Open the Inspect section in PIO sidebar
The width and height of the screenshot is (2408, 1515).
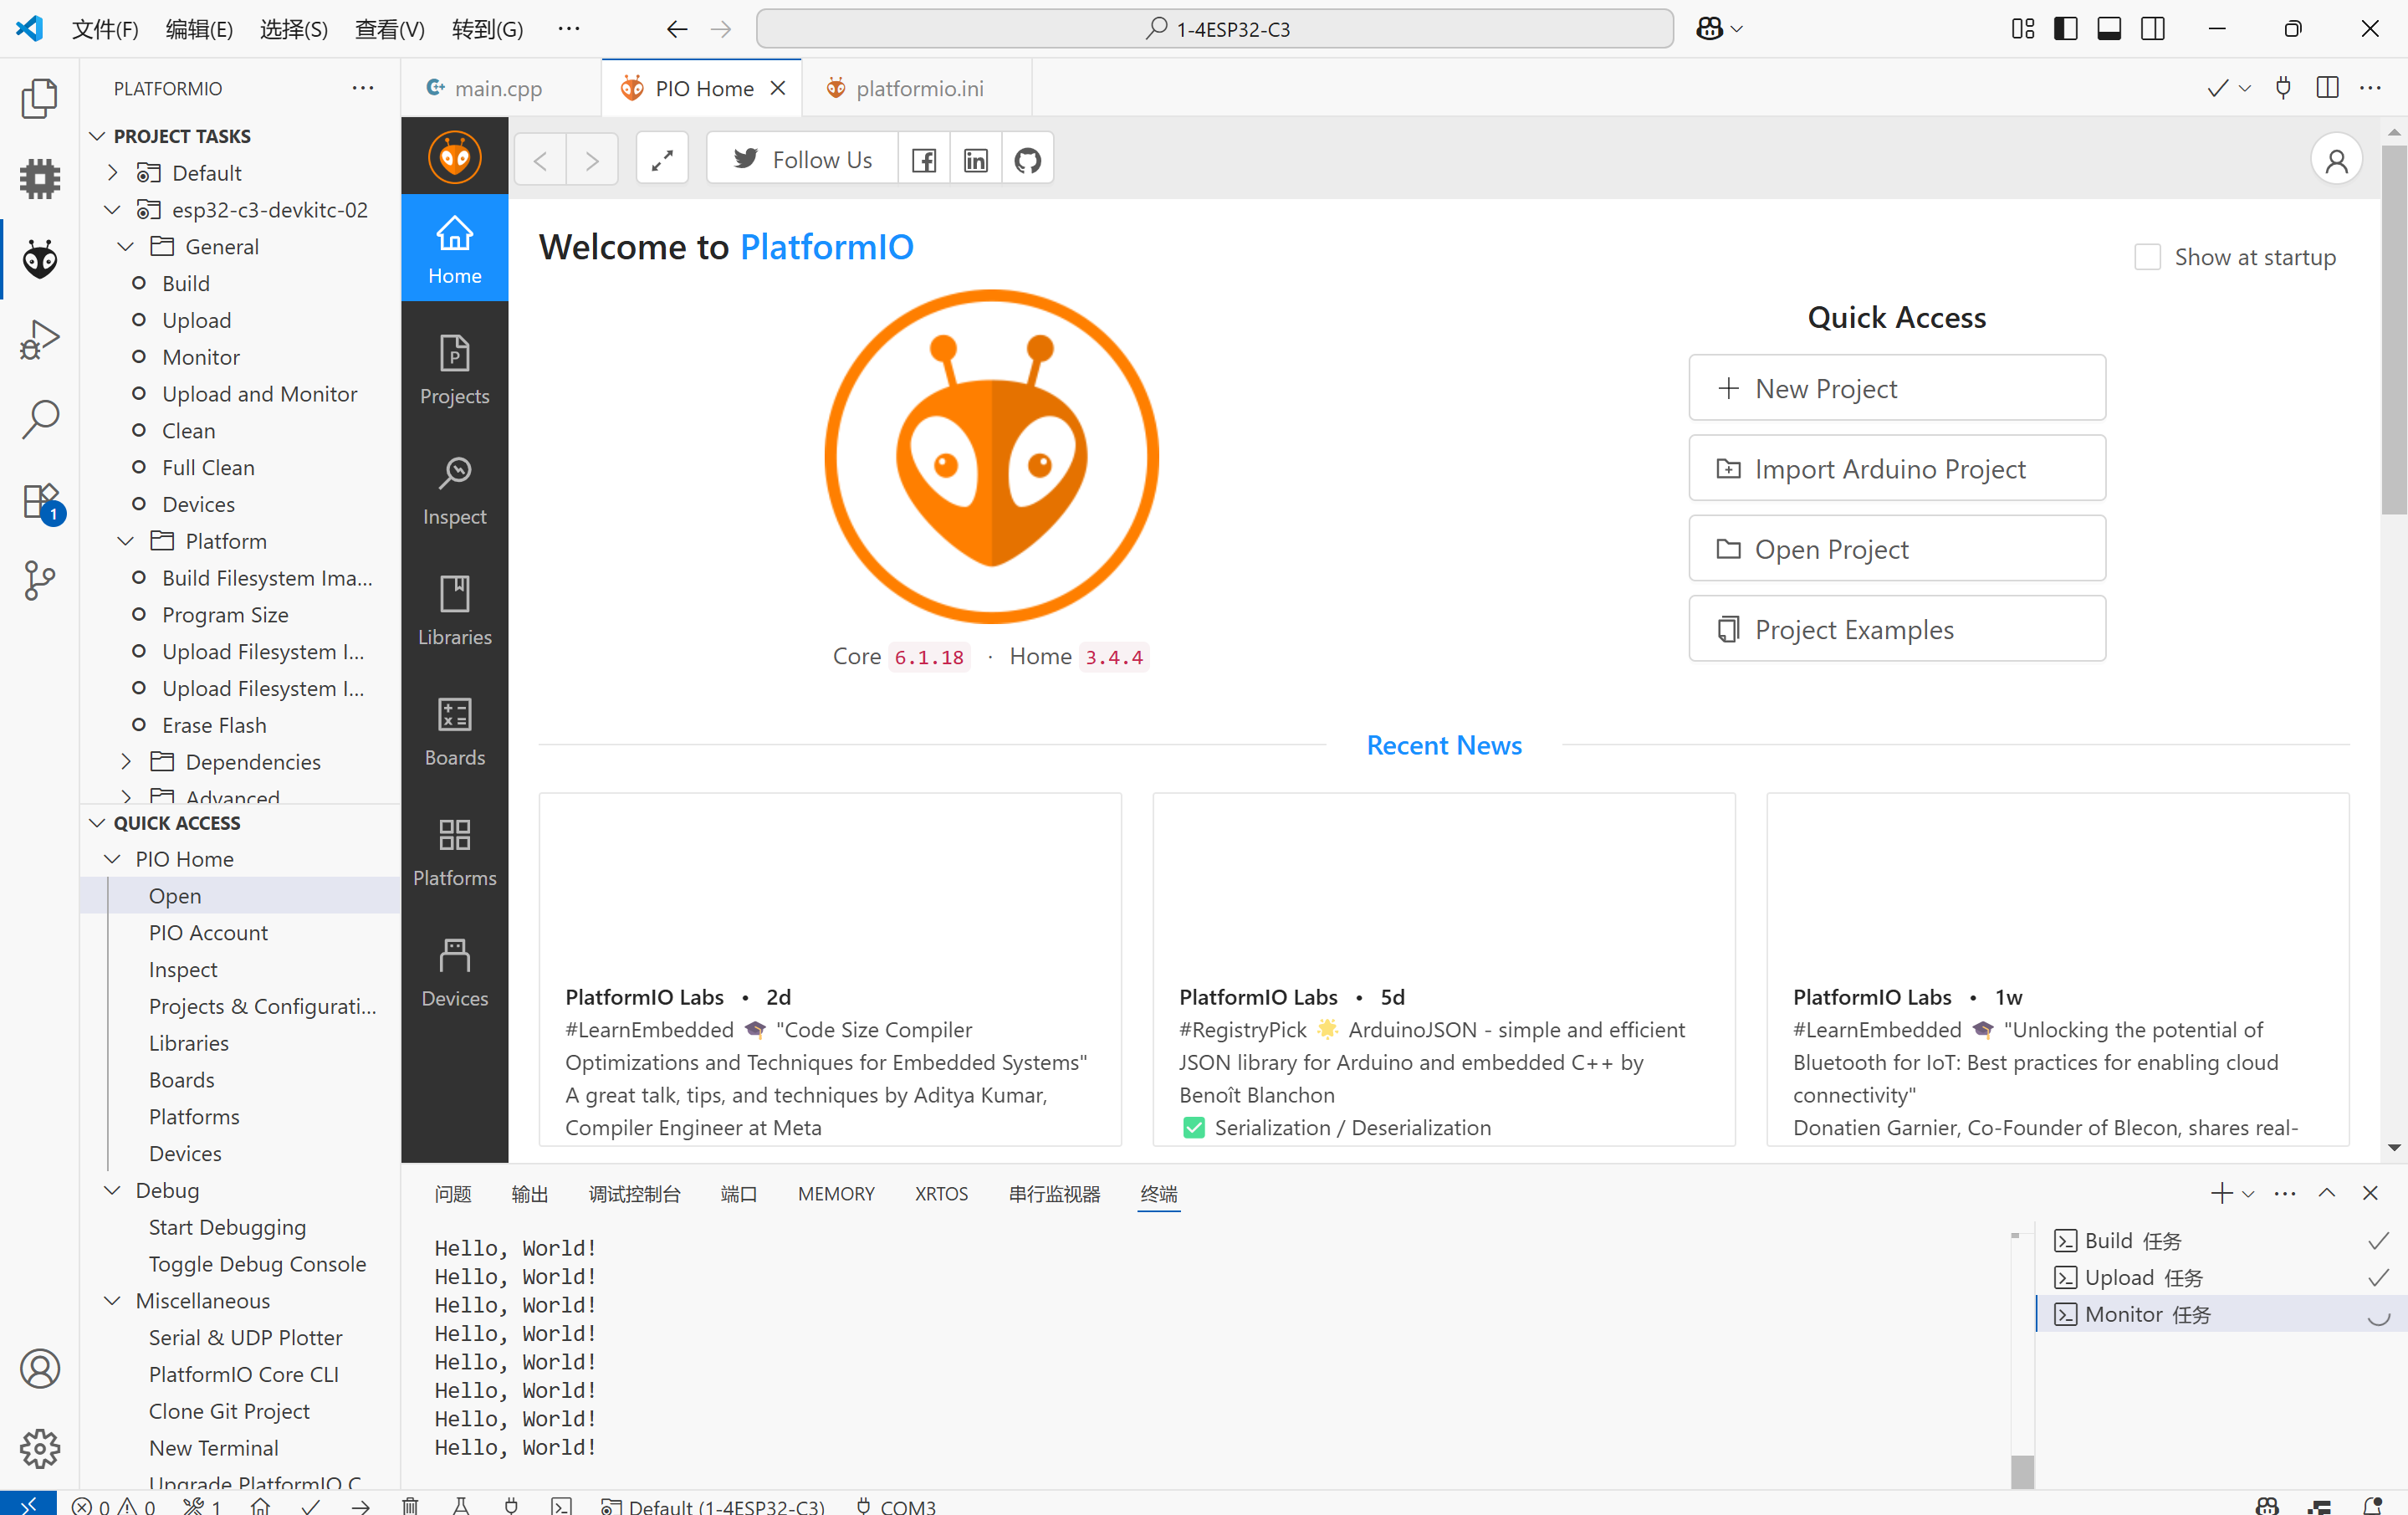454,491
